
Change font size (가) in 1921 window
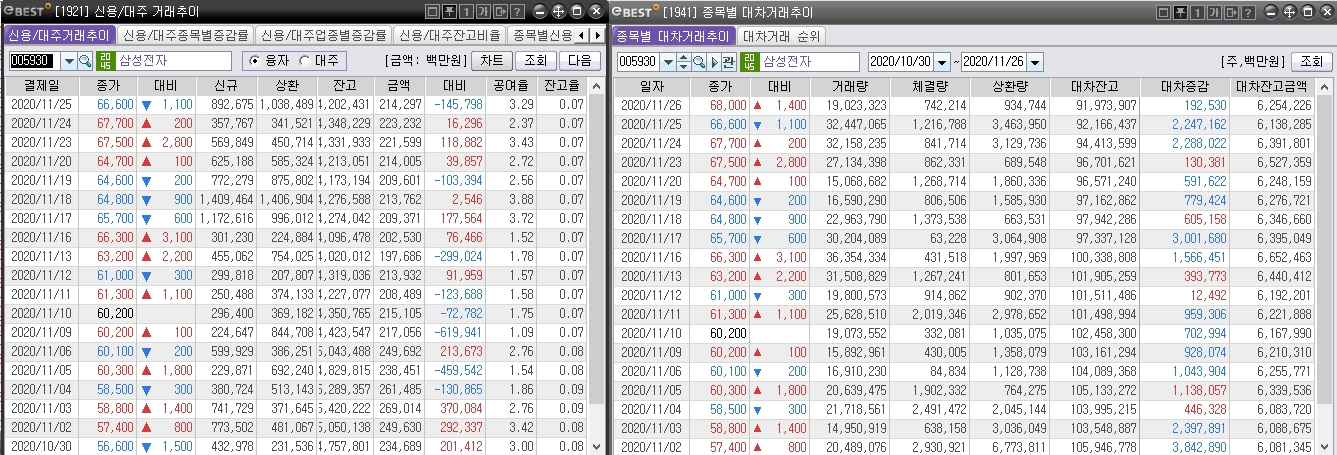pos(483,12)
